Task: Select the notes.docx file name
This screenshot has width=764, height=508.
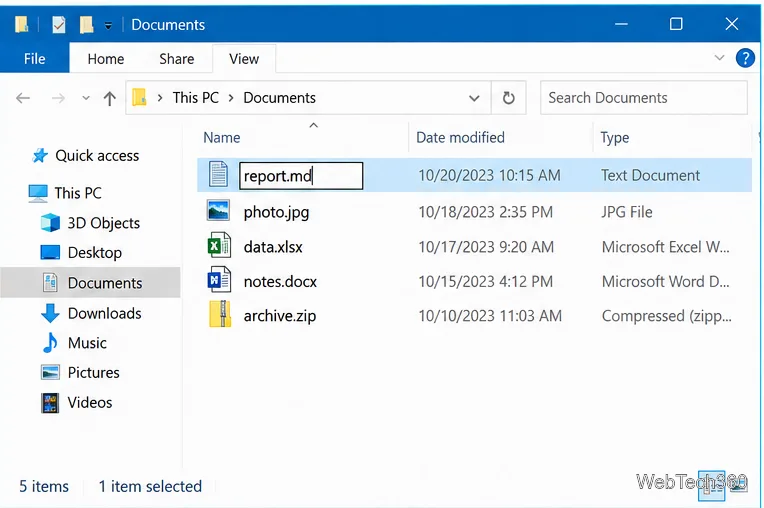Action: coord(280,282)
